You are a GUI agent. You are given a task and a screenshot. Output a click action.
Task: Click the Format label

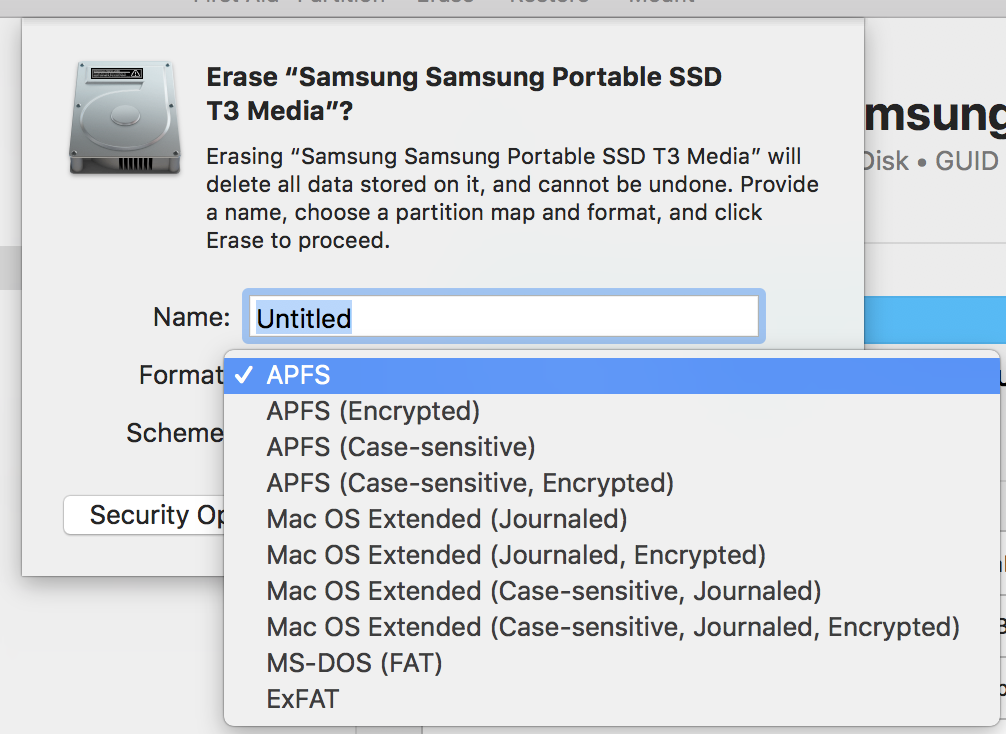[181, 375]
